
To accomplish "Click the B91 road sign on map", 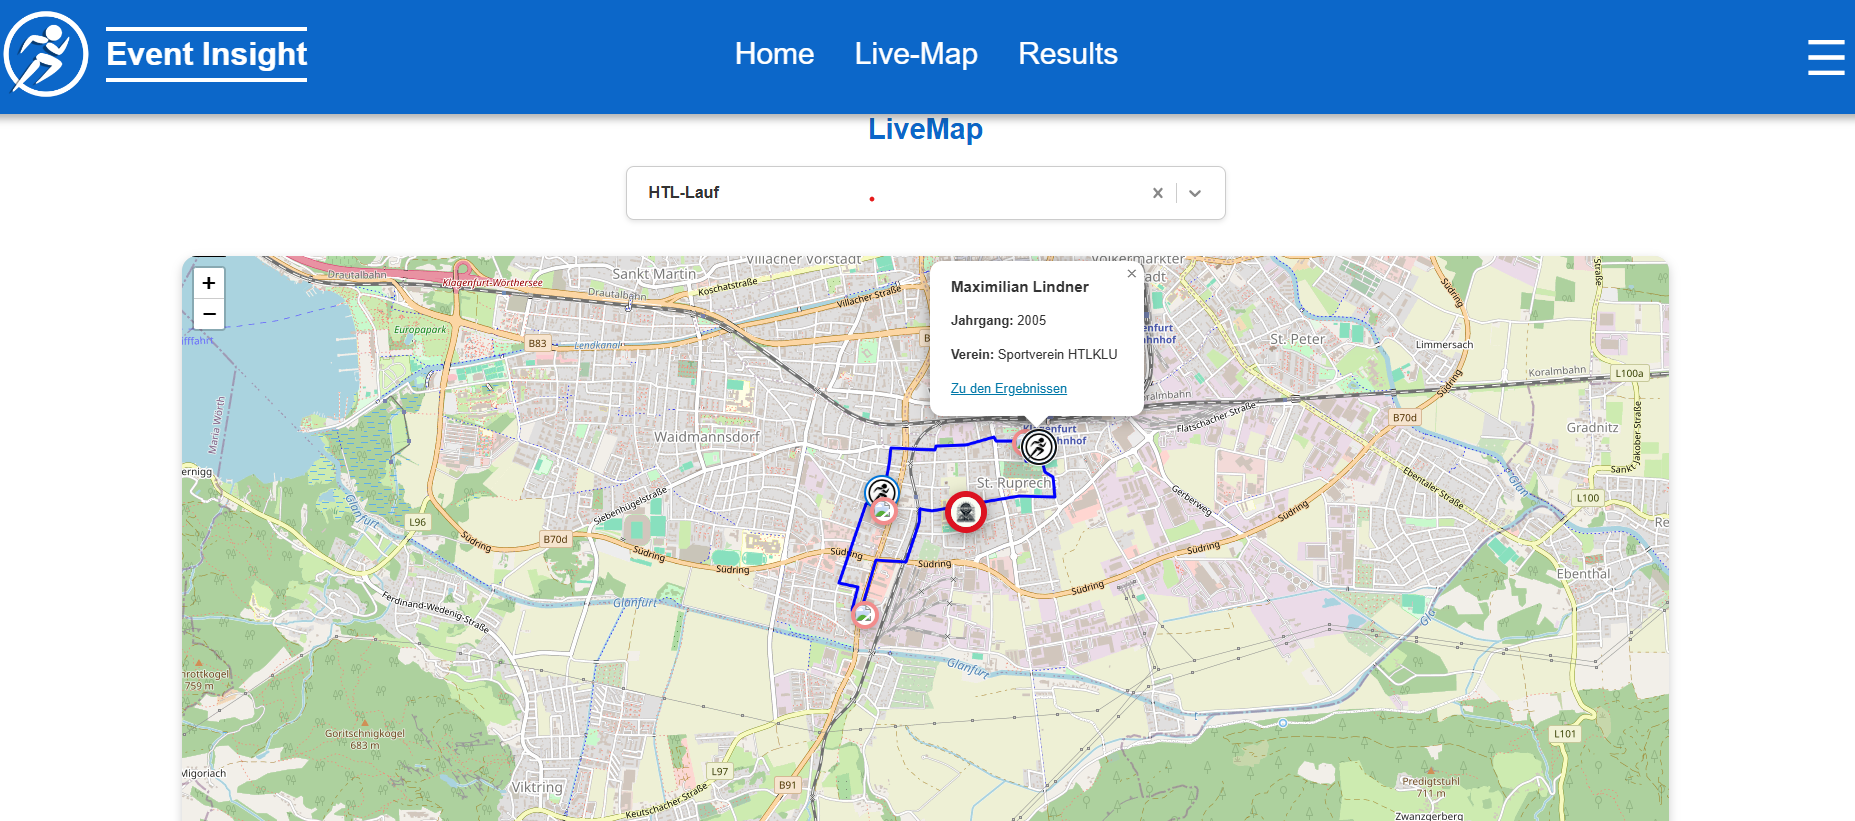I will (788, 785).
